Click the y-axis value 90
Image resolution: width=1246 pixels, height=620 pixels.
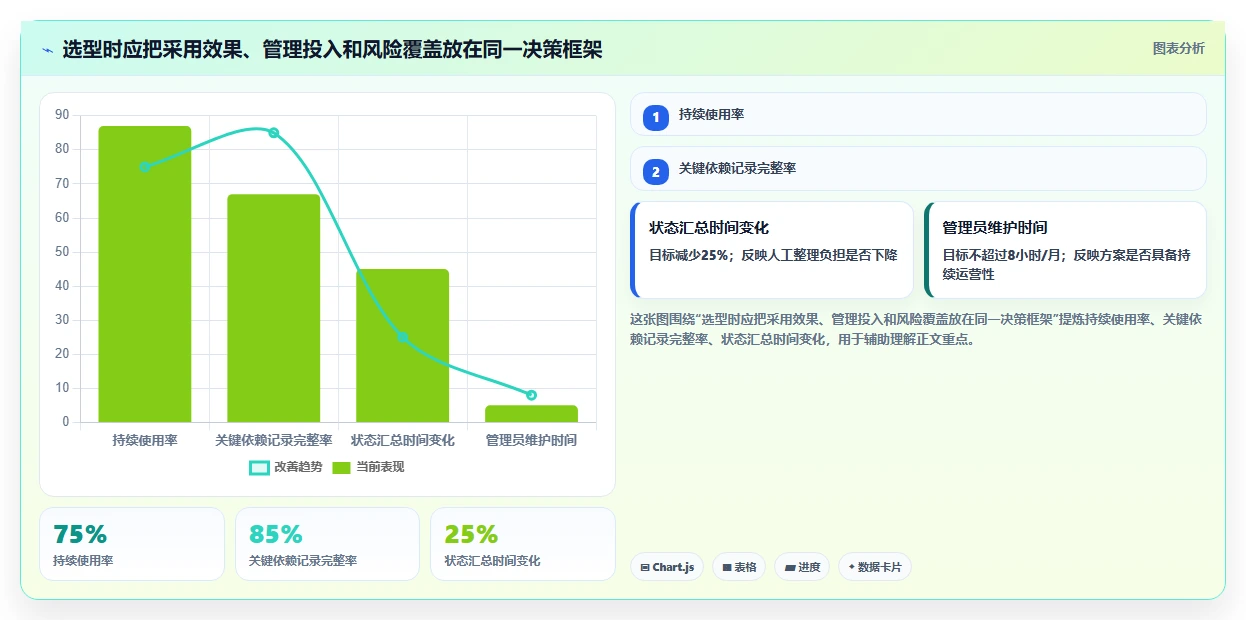tap(62, 115)
